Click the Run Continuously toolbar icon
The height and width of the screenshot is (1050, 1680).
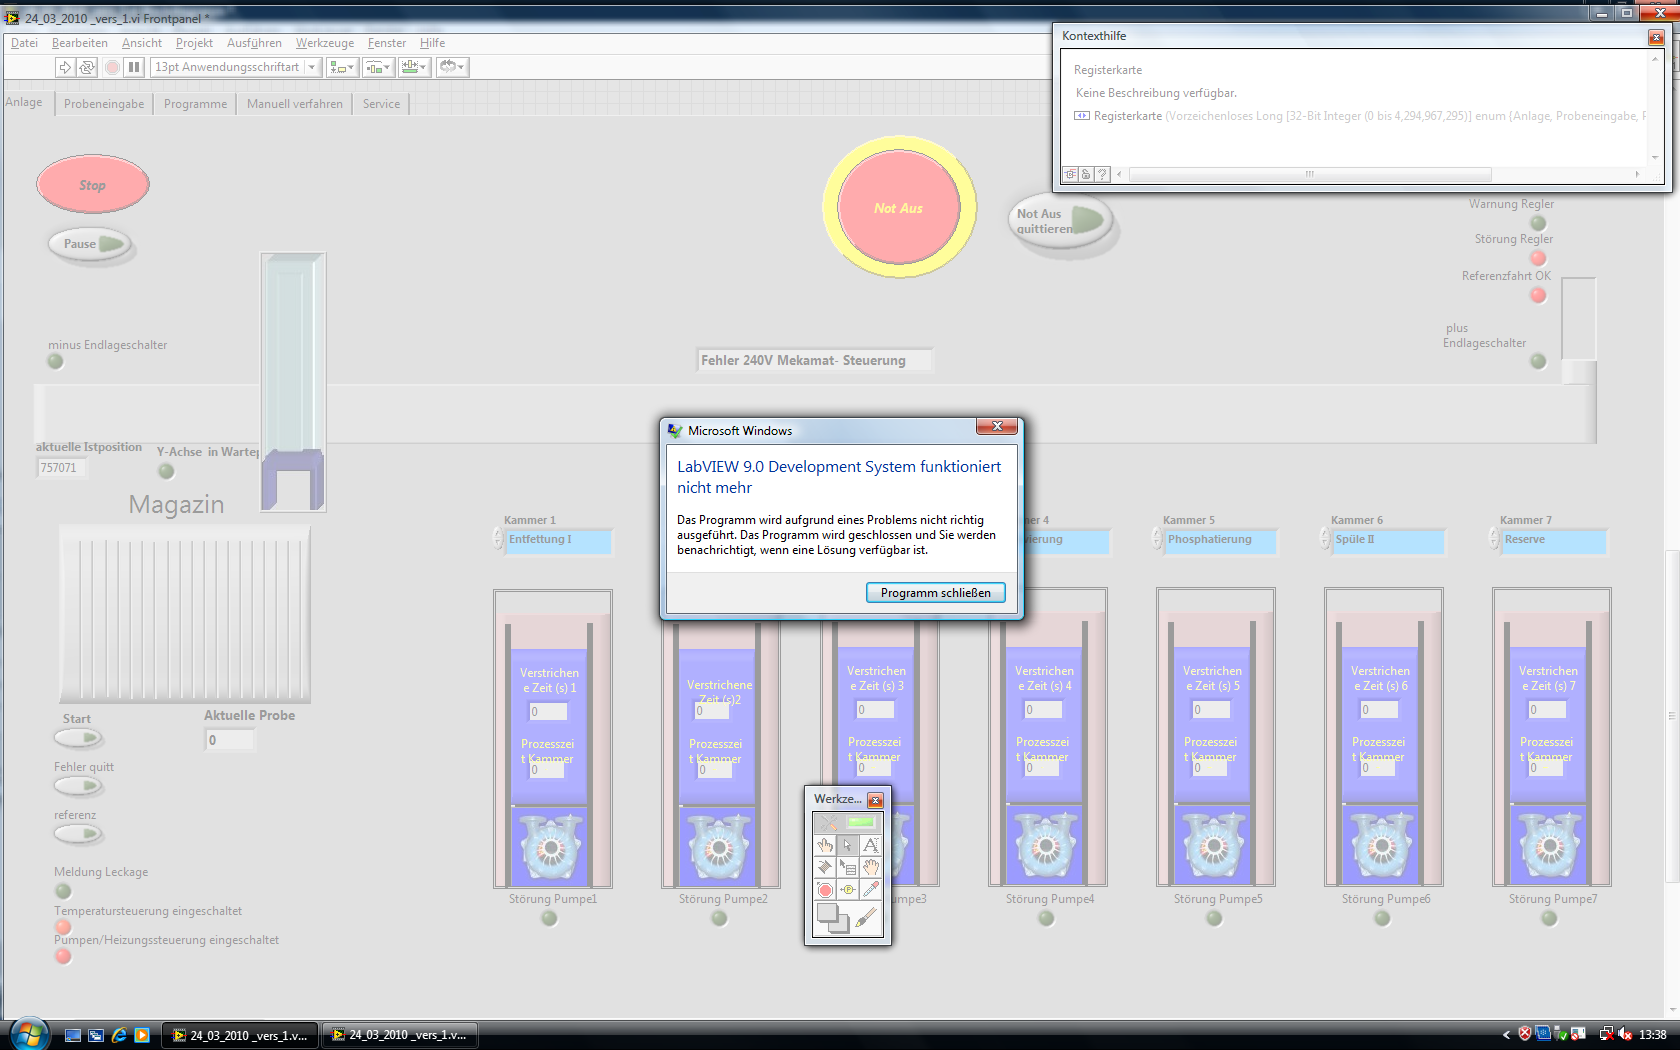pos(87,67)
